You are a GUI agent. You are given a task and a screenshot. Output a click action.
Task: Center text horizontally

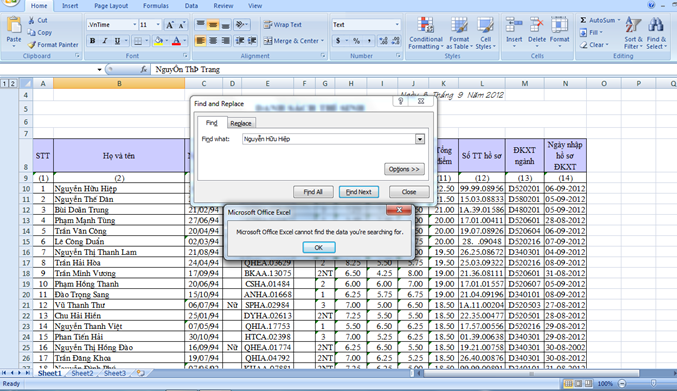213,41
